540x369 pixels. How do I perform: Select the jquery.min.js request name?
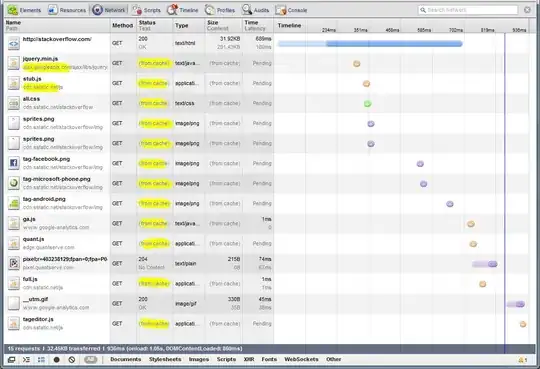[x=40, y=59]
